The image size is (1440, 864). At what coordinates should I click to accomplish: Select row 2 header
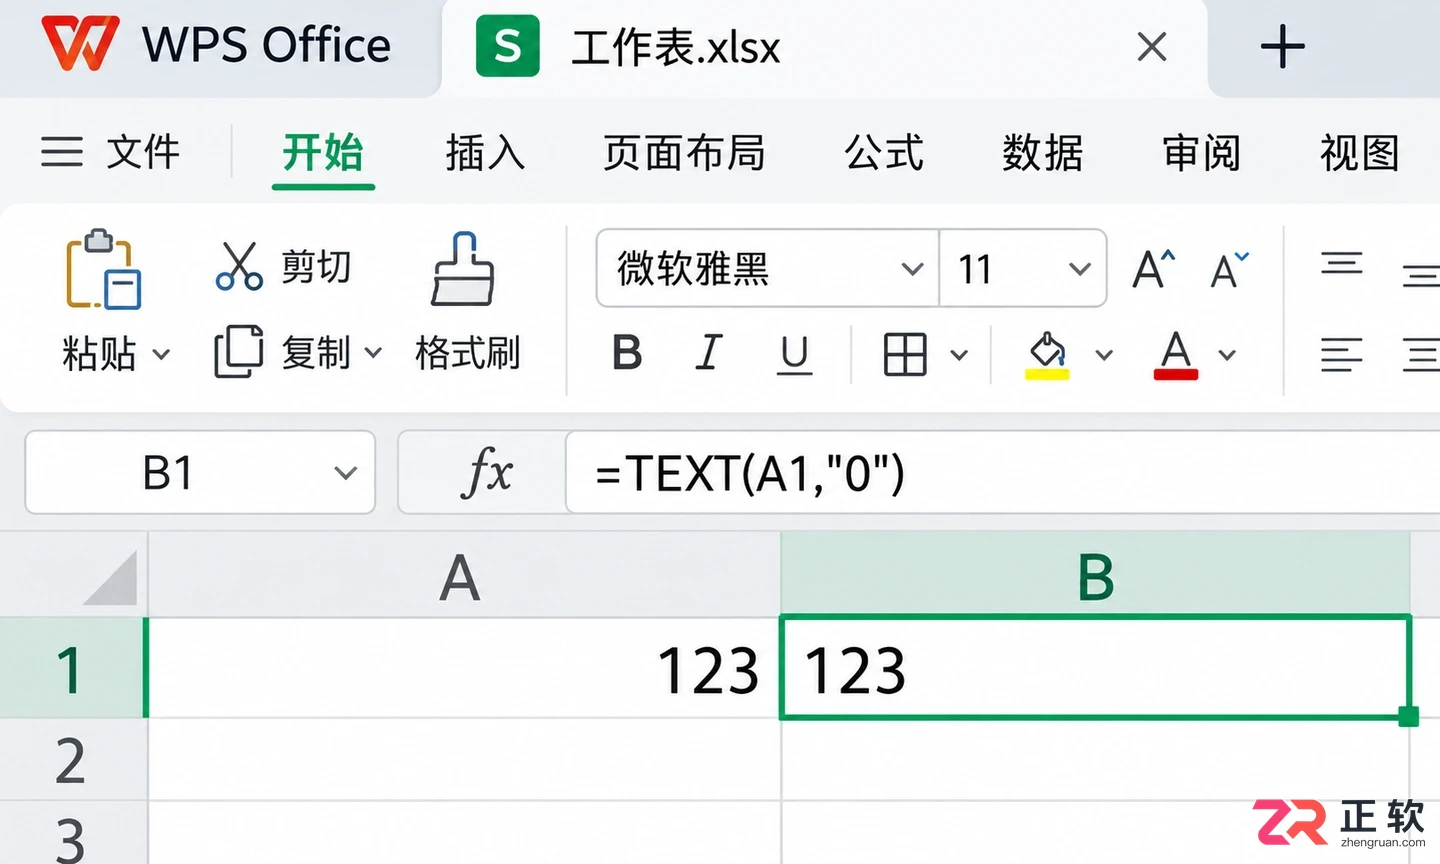click(x=73, y=760)
